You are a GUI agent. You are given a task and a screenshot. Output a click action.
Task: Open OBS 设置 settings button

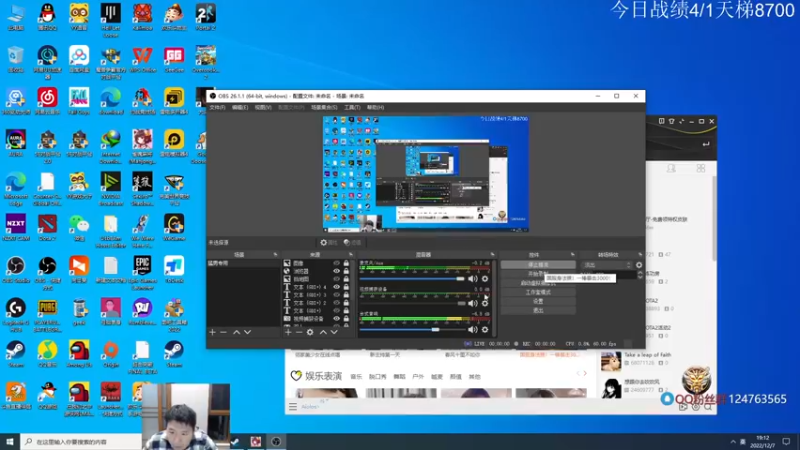point(538,301)
